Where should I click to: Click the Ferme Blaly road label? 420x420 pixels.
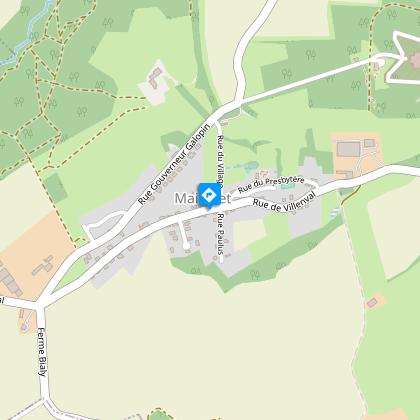[41, 352]
